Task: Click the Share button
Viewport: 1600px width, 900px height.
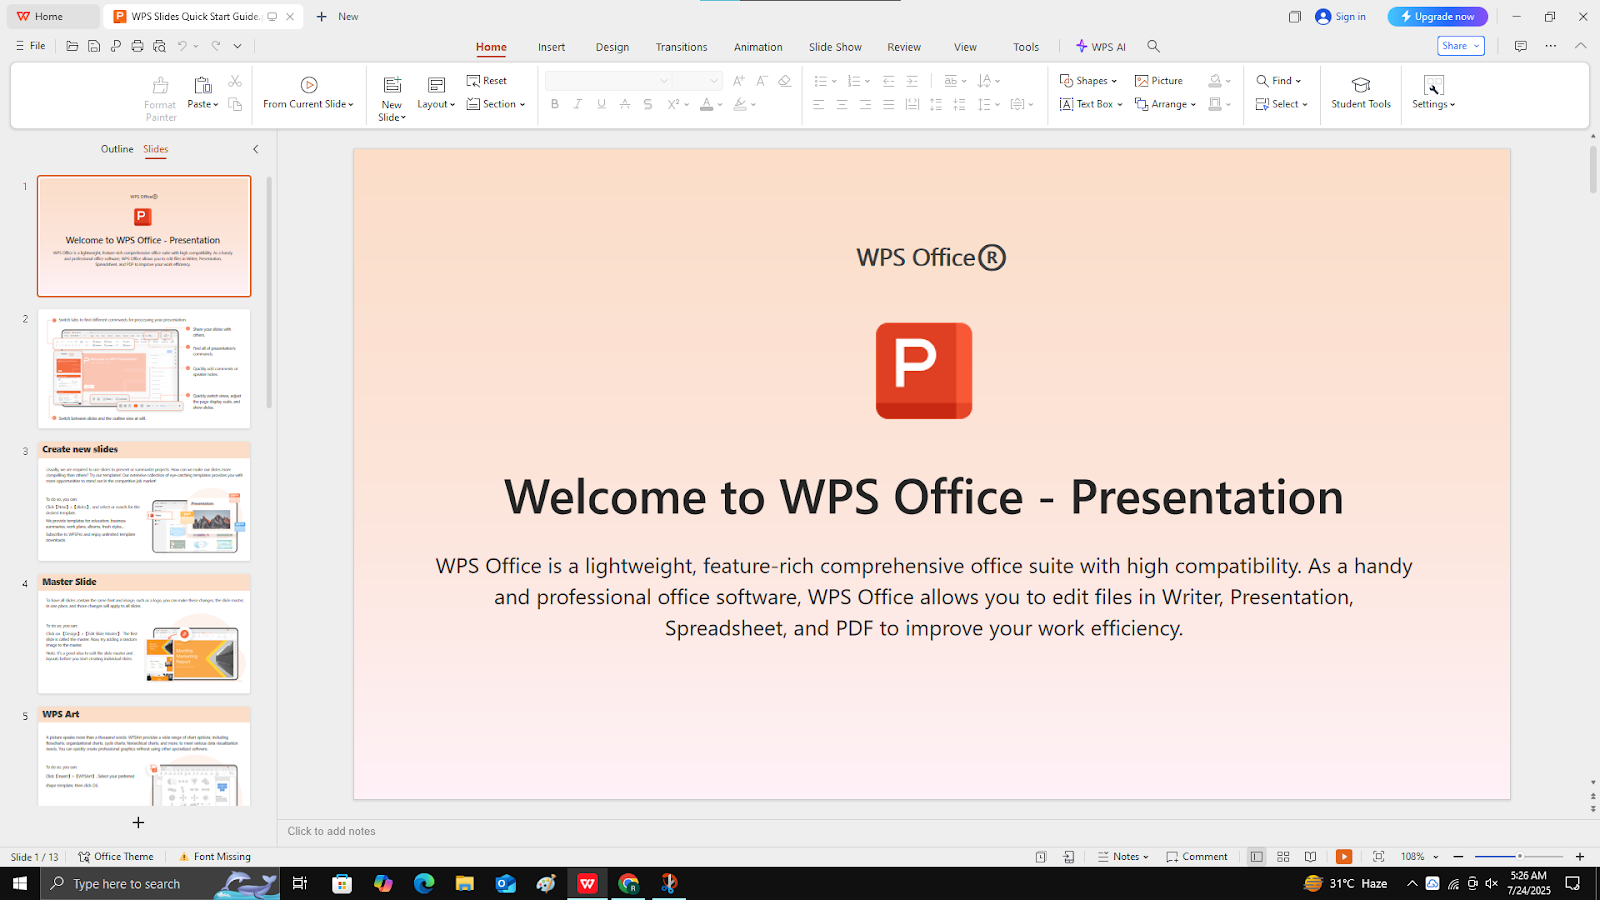Action: point(1461,46)
